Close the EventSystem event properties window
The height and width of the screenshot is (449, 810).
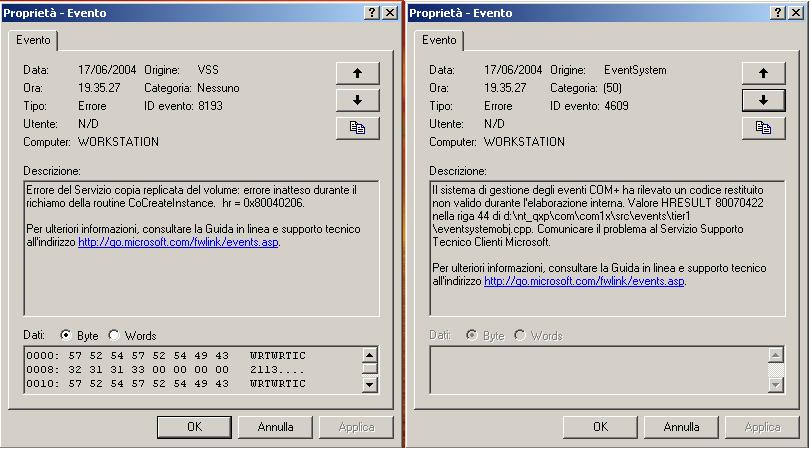point(796,13)
